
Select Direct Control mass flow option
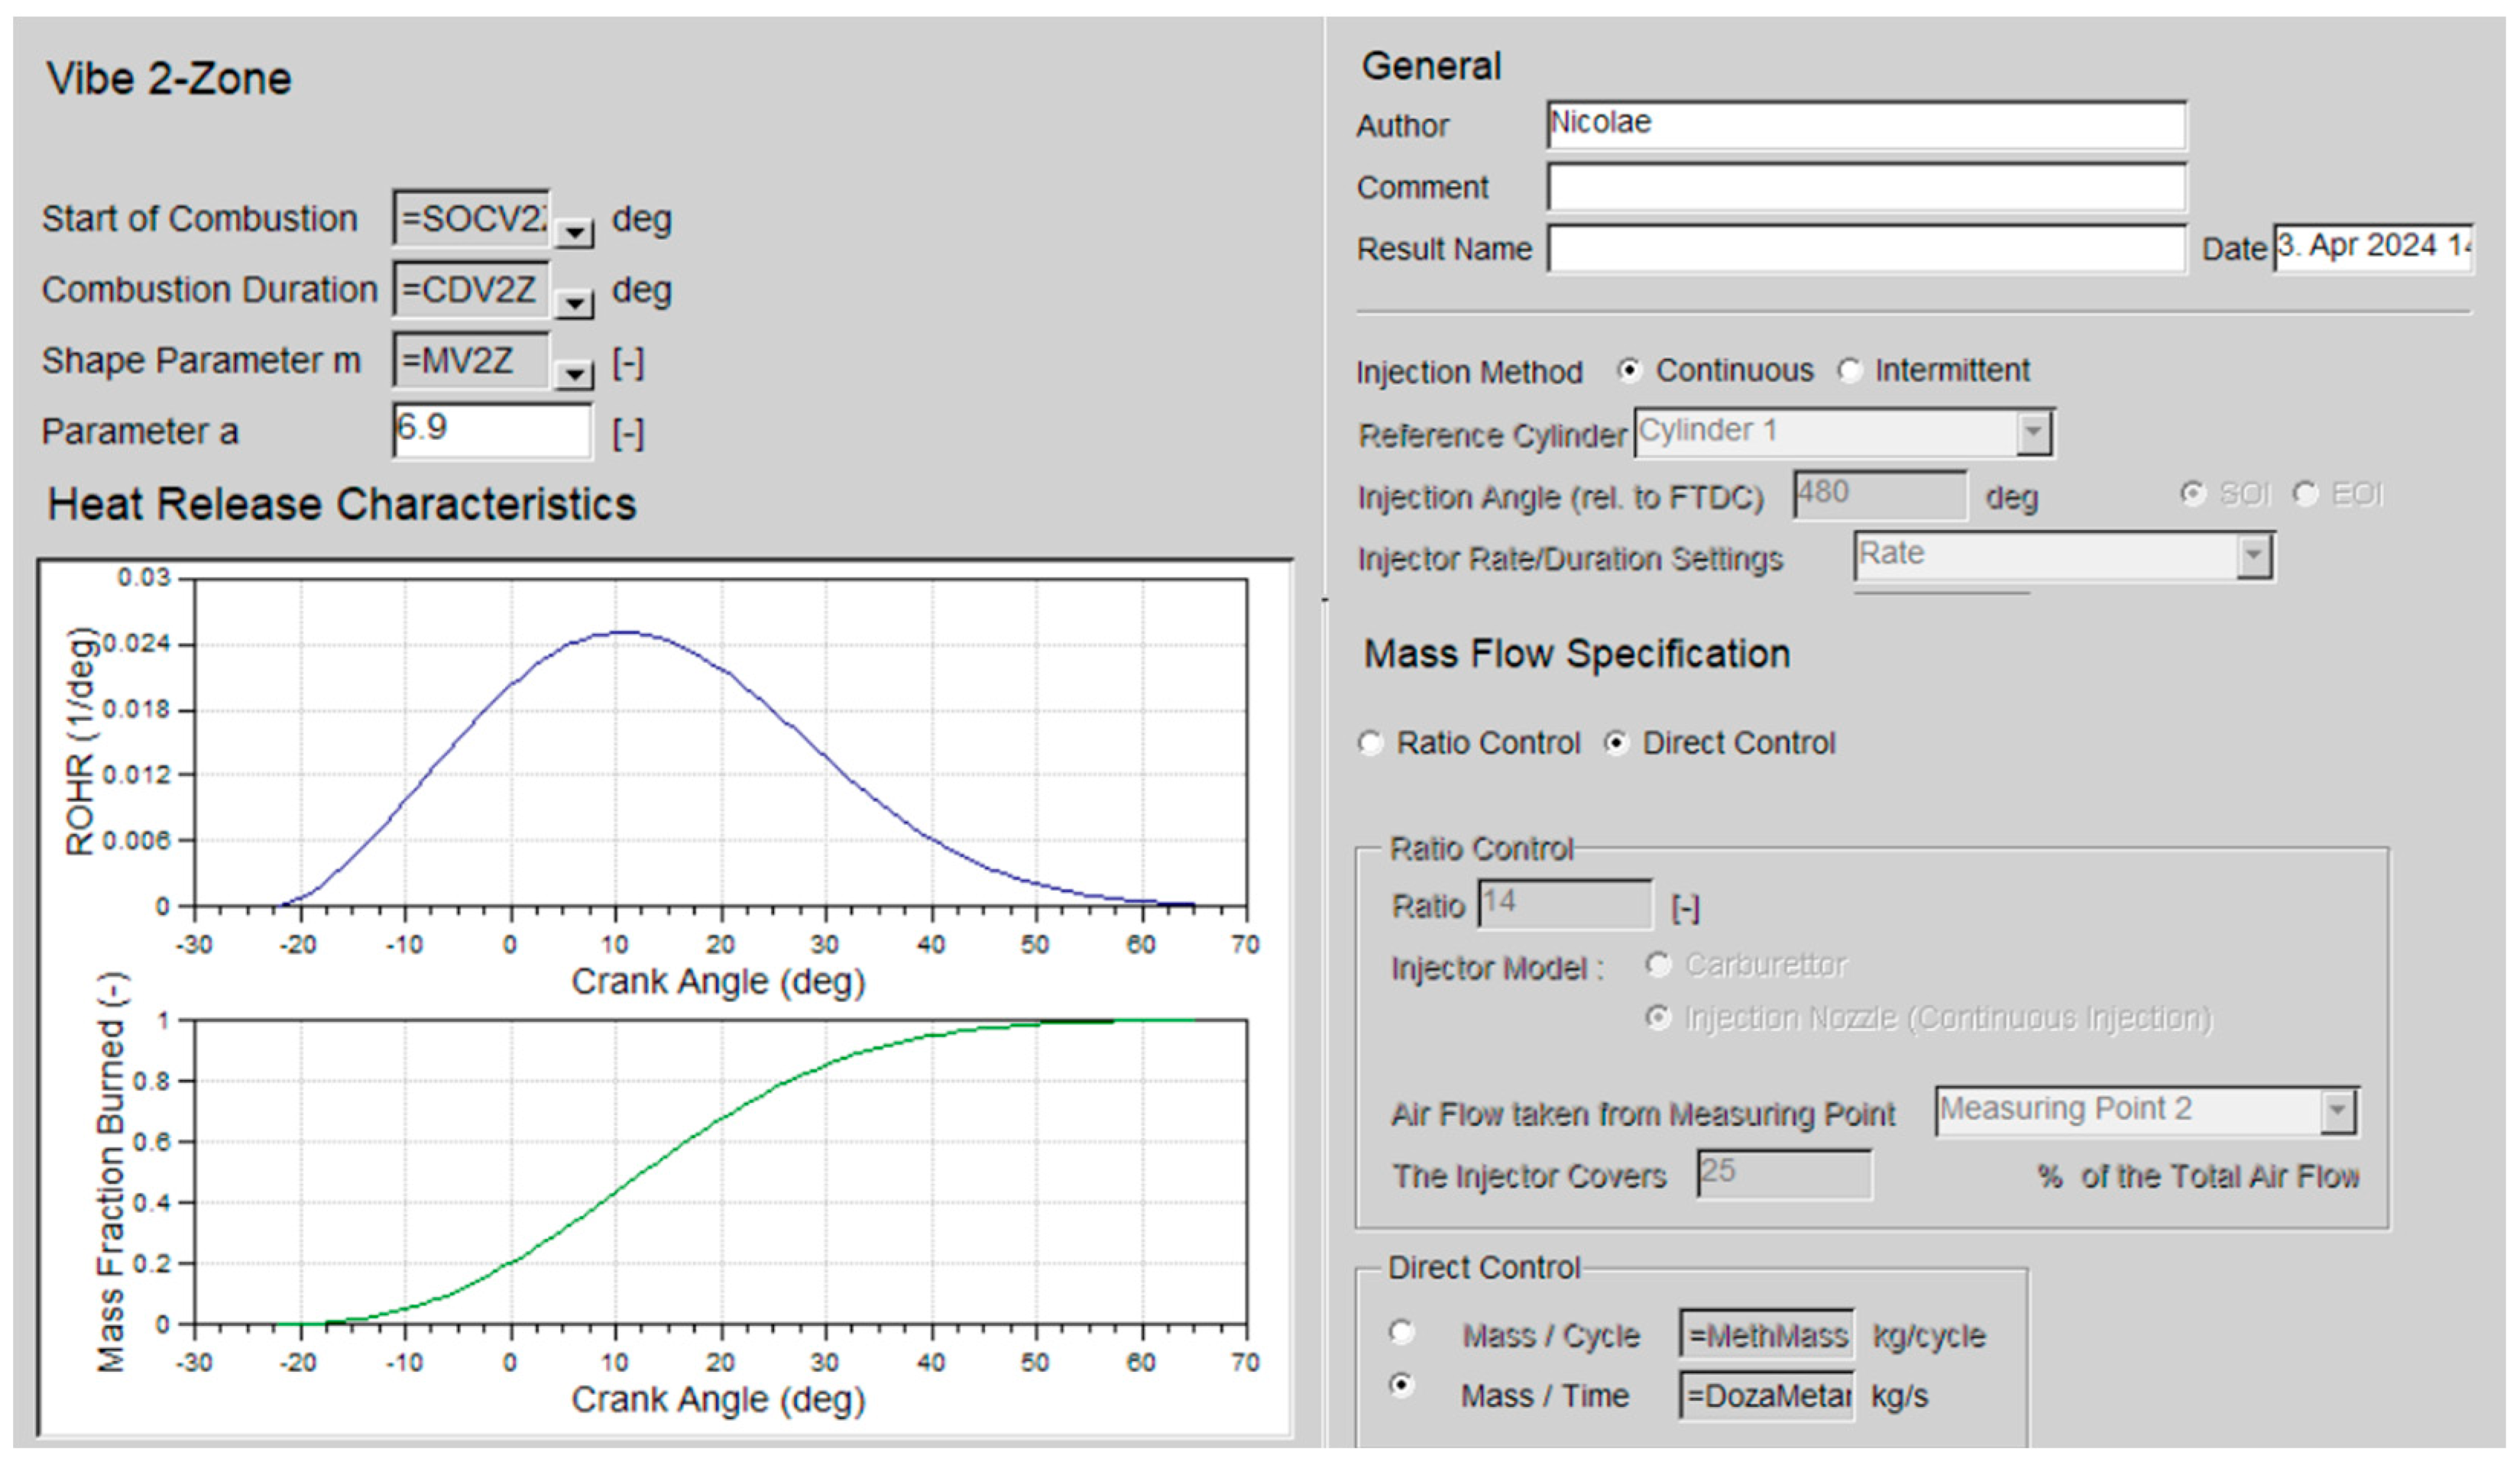(x=1616, y=743)
